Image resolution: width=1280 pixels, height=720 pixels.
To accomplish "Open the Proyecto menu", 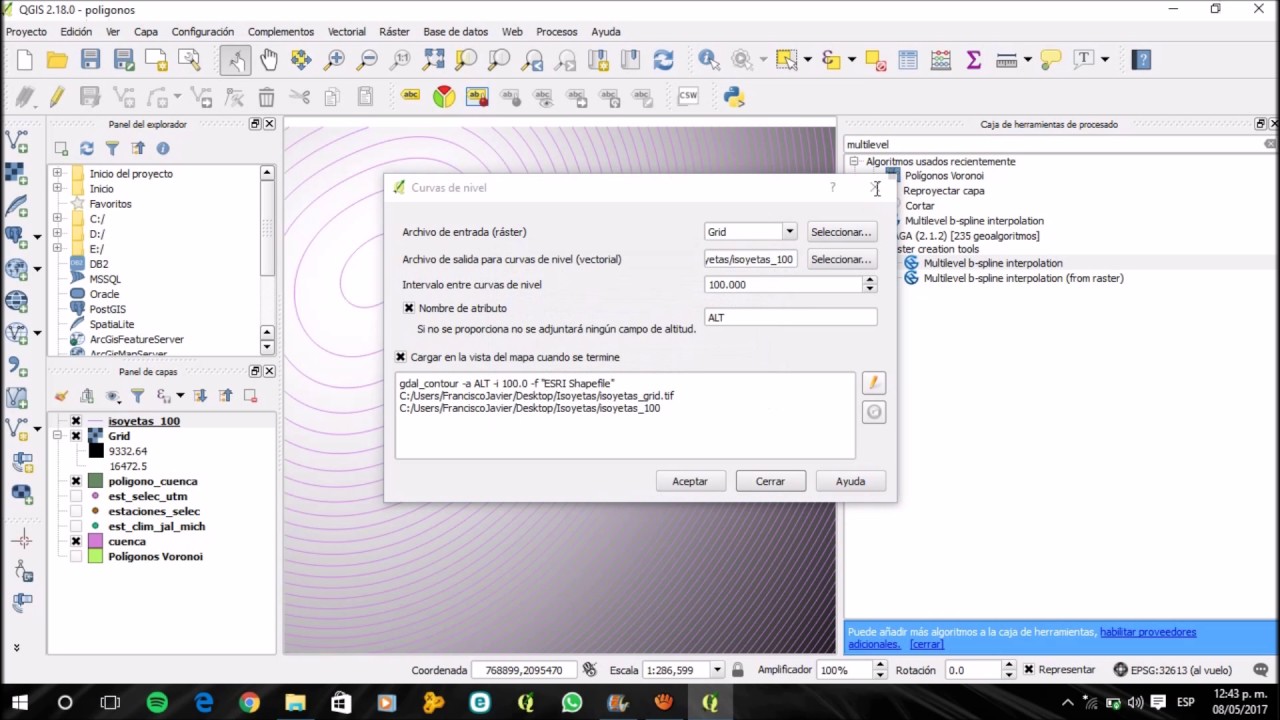I will 26,32.
